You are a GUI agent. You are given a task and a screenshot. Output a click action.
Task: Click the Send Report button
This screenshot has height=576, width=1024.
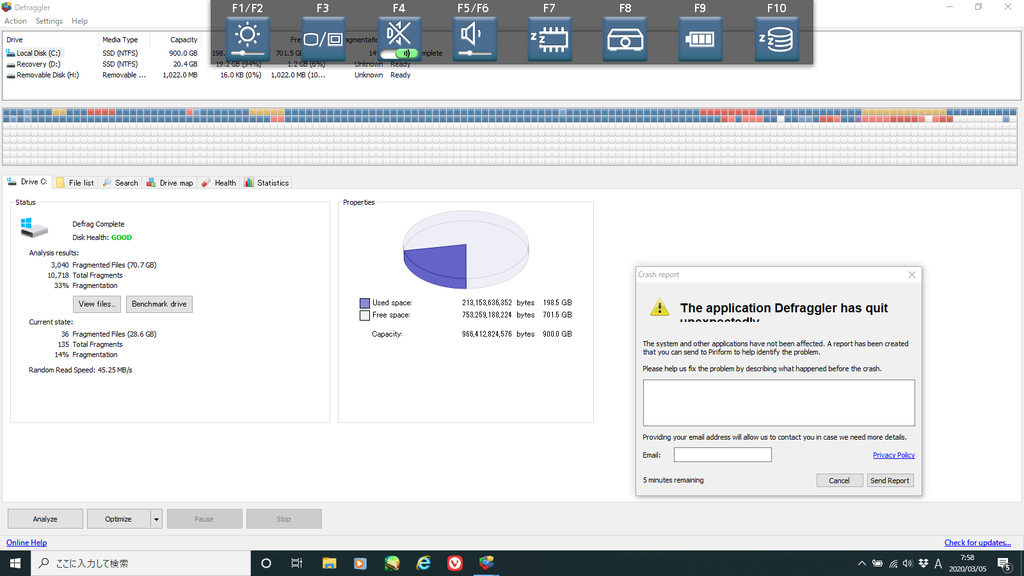[x=889, y=480]
